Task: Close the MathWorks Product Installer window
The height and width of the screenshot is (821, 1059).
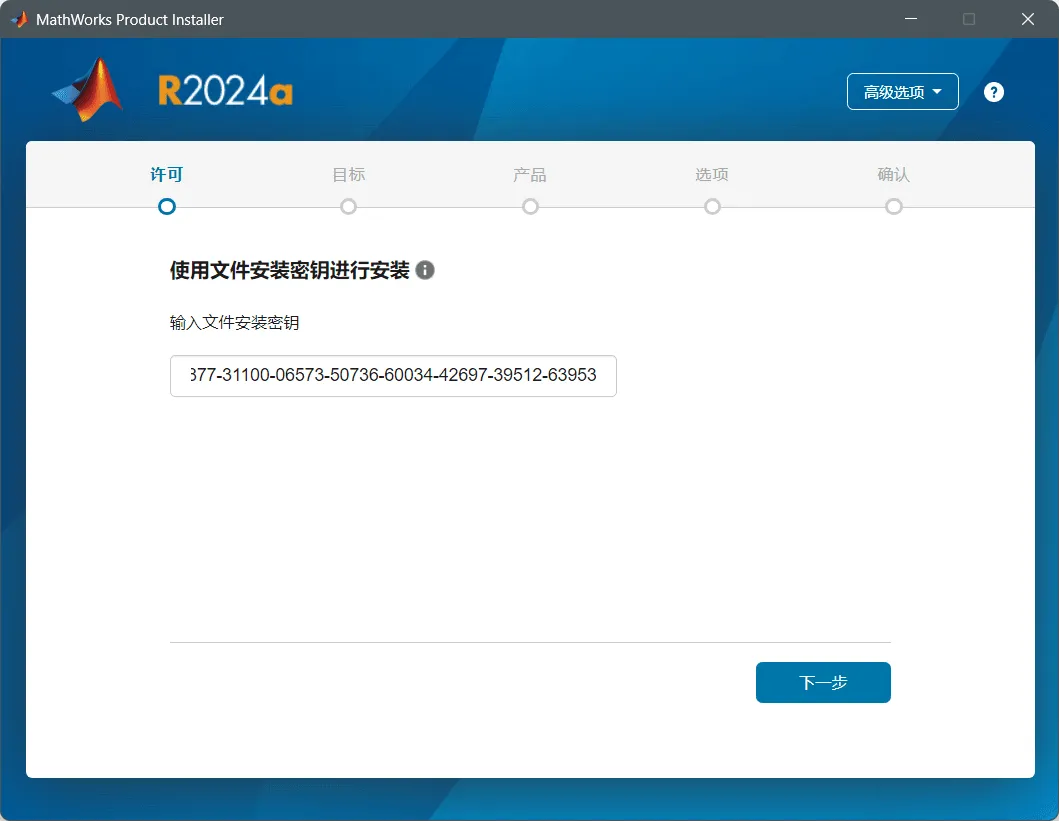Action: pyautogui.click(x=1028, y=19)
